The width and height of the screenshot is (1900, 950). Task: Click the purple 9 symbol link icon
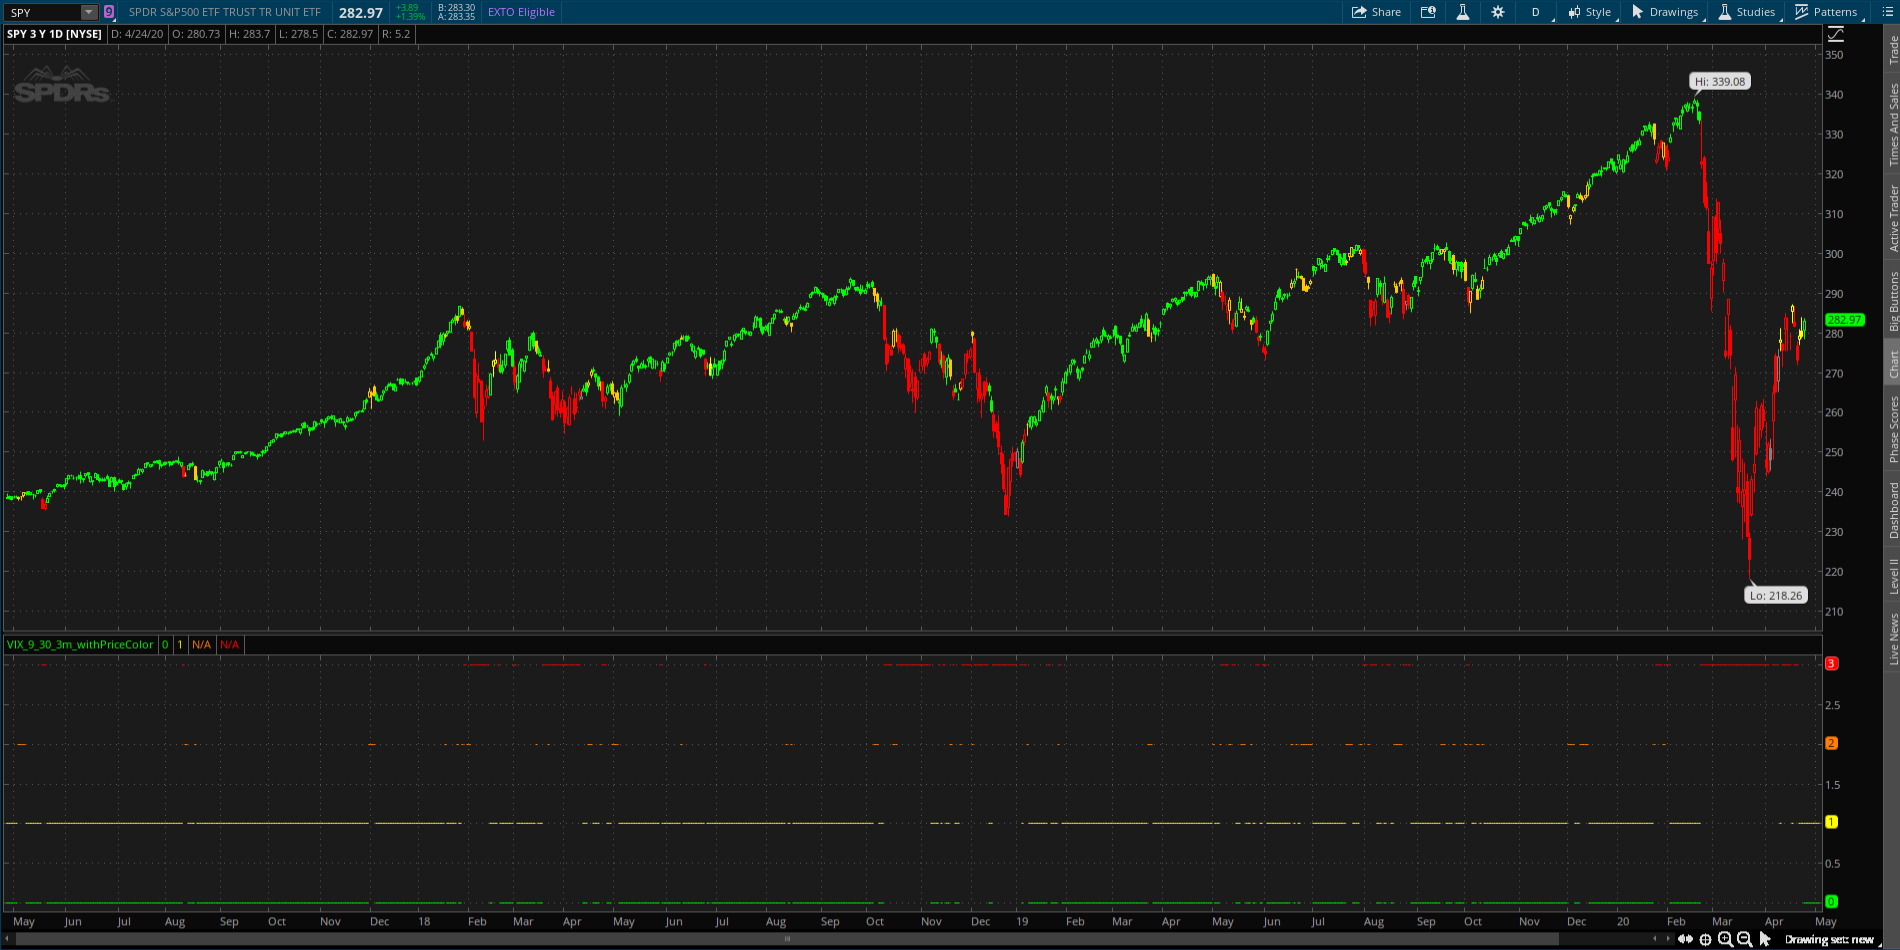[109, 12]
